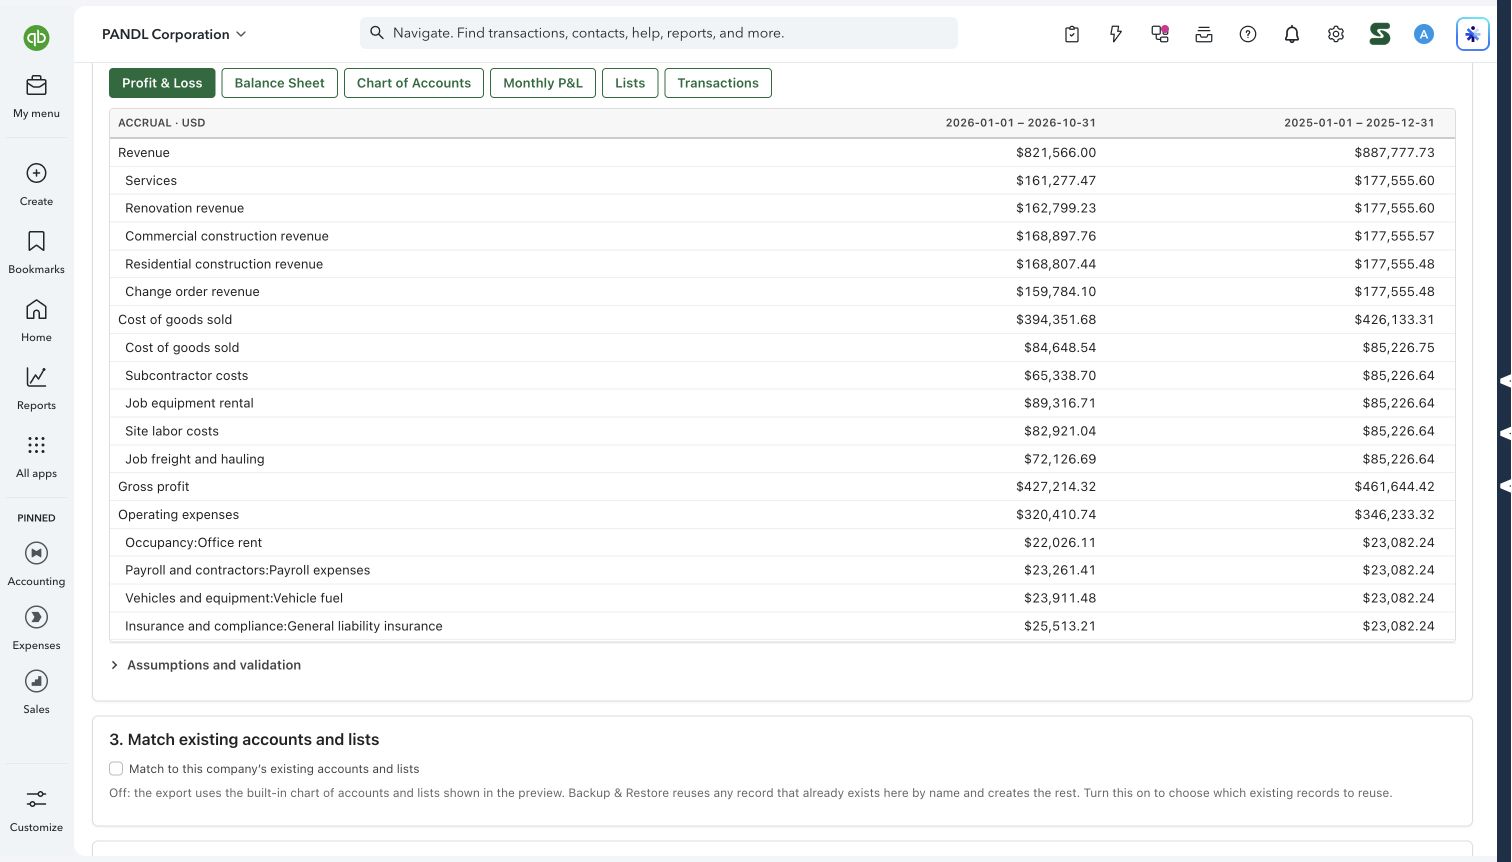Switch to the Chart of Accounts tab

pos(414,83)
